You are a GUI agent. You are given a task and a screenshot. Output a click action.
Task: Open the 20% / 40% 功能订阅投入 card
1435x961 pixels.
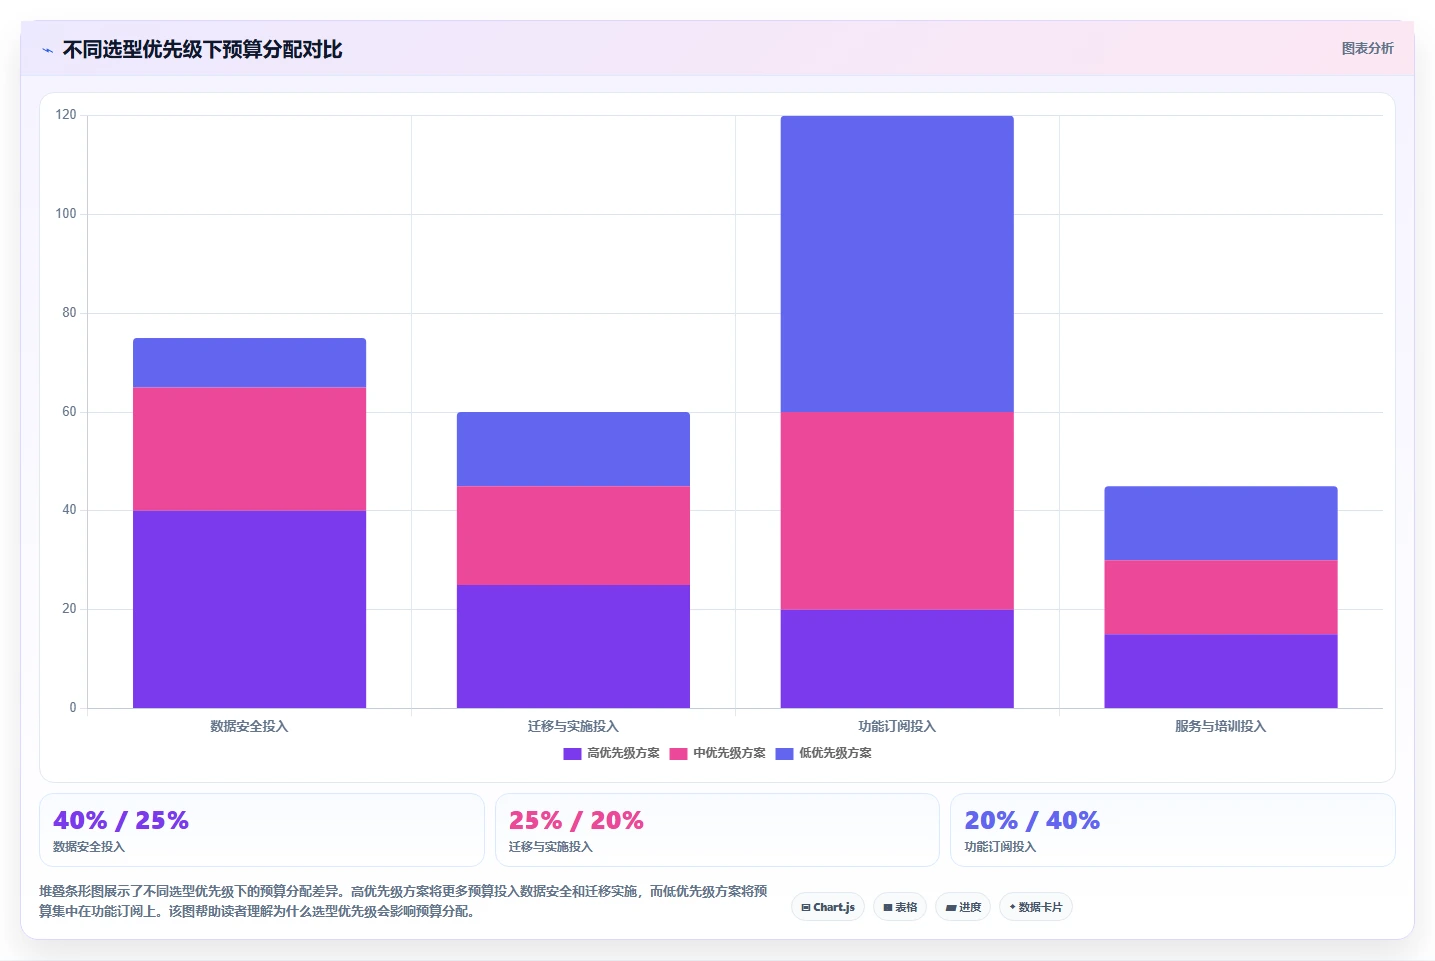(x=1172, y=830)
